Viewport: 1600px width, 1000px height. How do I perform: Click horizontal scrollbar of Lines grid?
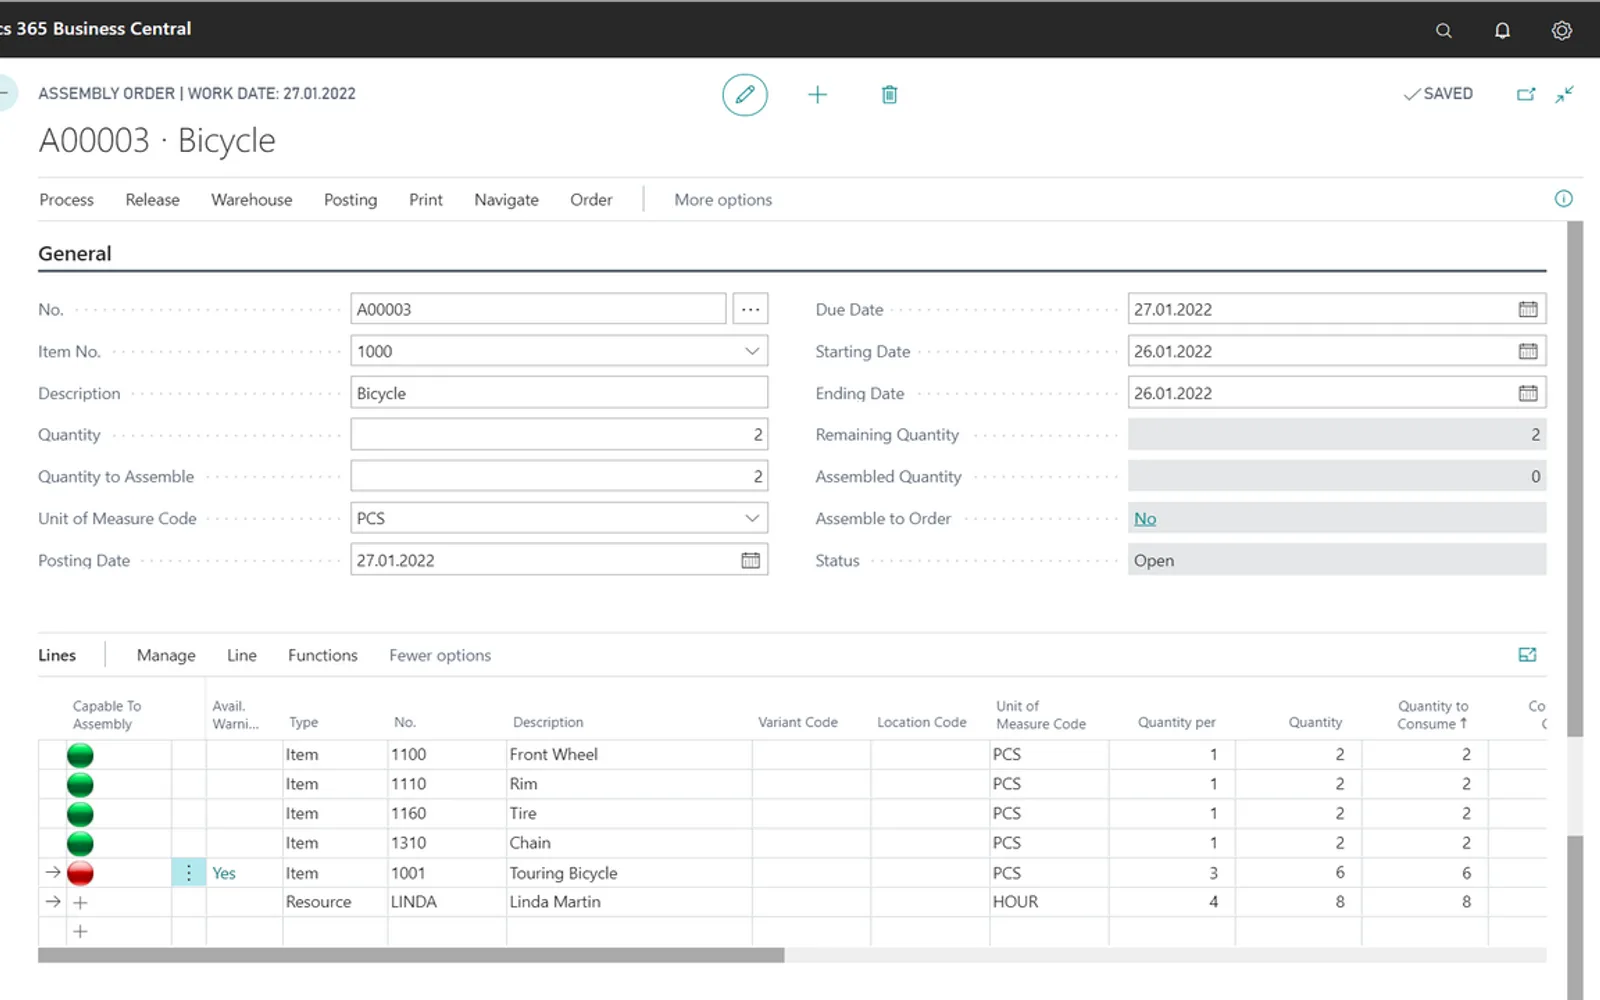[411, 955]
